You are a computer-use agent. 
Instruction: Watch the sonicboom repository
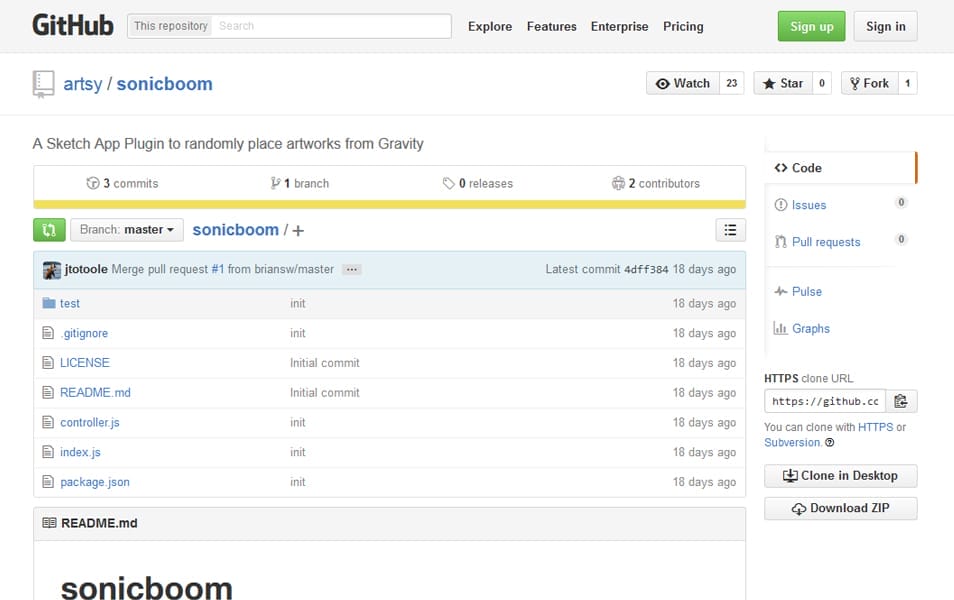(x=682, y=84)
